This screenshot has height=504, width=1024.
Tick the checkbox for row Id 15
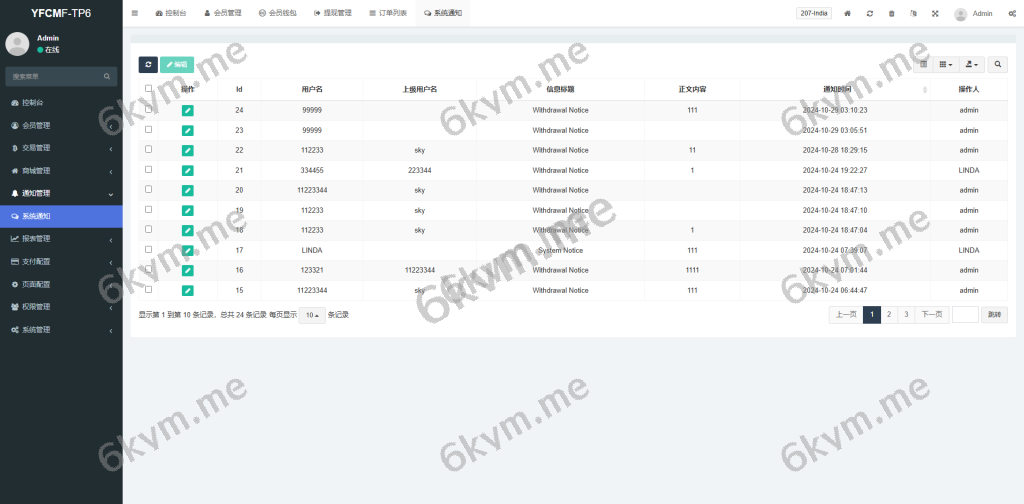click(149, 290)
